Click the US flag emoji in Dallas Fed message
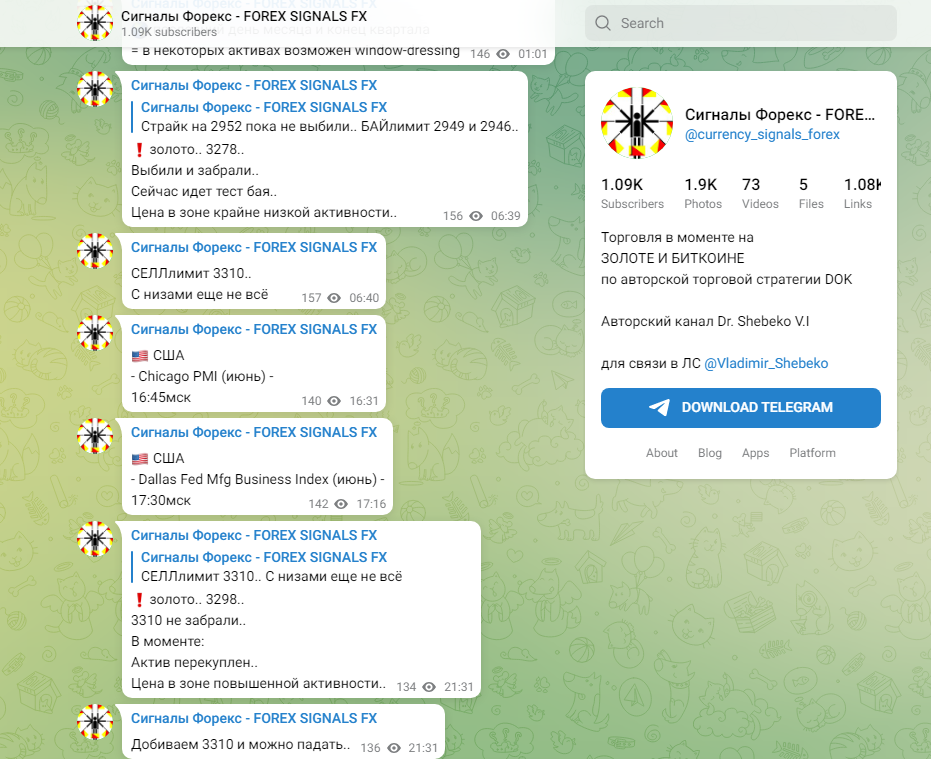The width and height of the screenshot is (931, 759). pyautogui.click(x=140, y=458)
